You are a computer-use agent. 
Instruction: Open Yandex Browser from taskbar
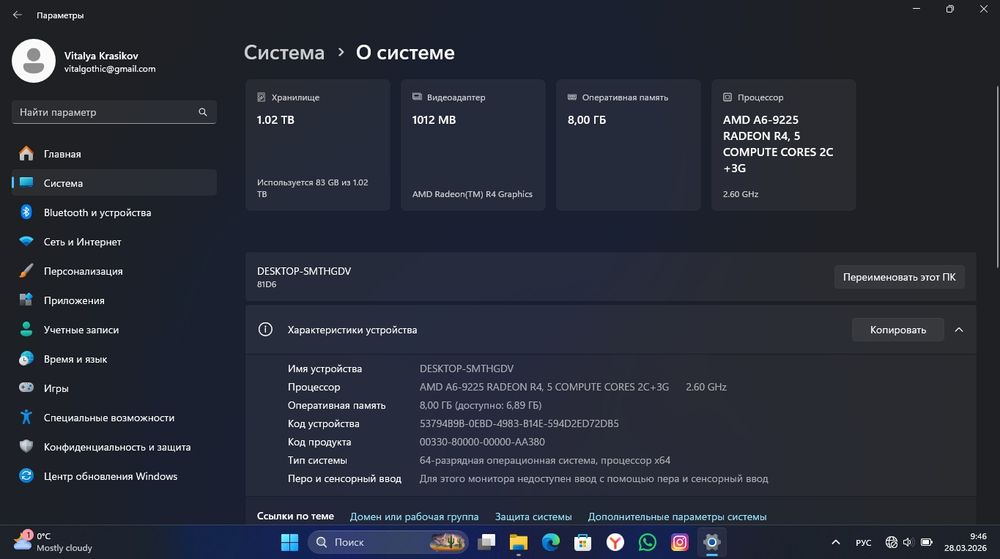(615, 542)
